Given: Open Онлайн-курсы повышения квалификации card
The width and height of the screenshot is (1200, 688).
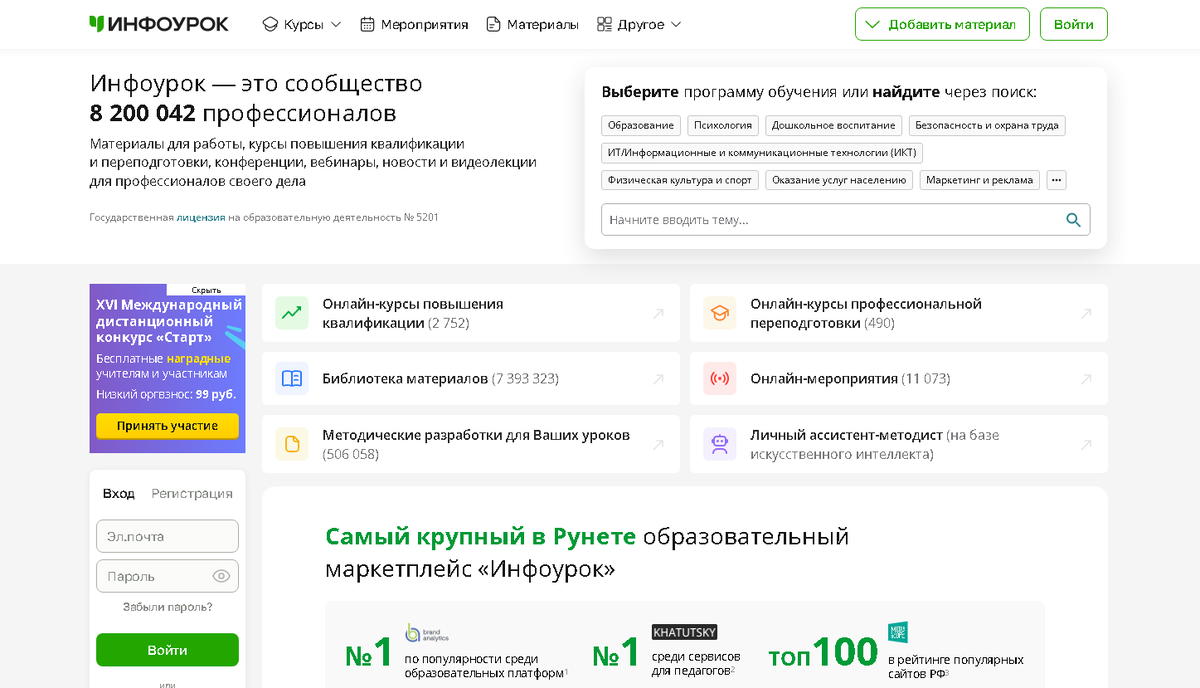Looking at the screenshot, I should coord(471,313).
